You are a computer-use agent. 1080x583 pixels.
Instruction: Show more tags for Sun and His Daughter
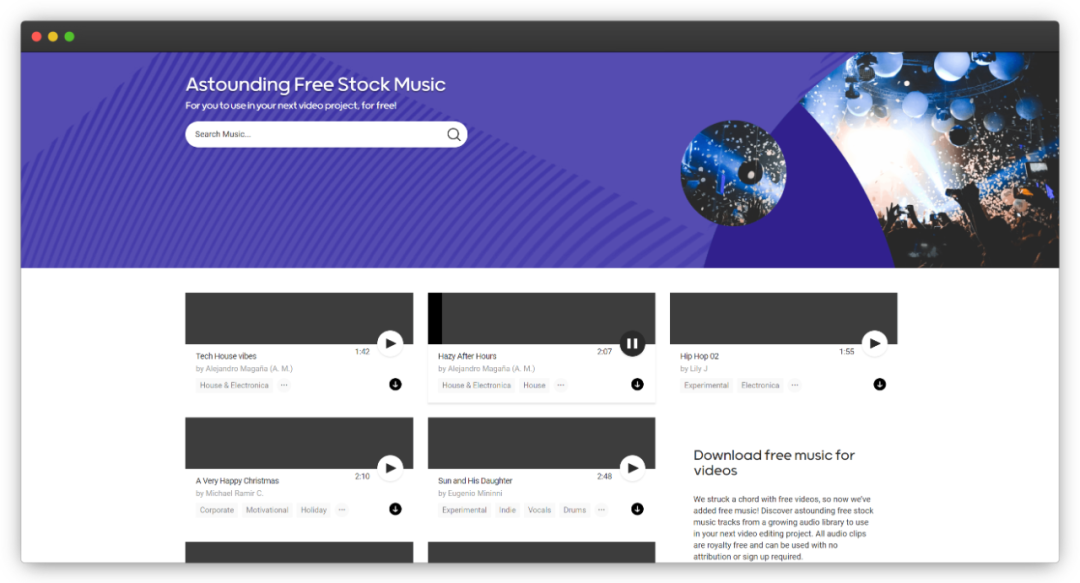point(601,510)
